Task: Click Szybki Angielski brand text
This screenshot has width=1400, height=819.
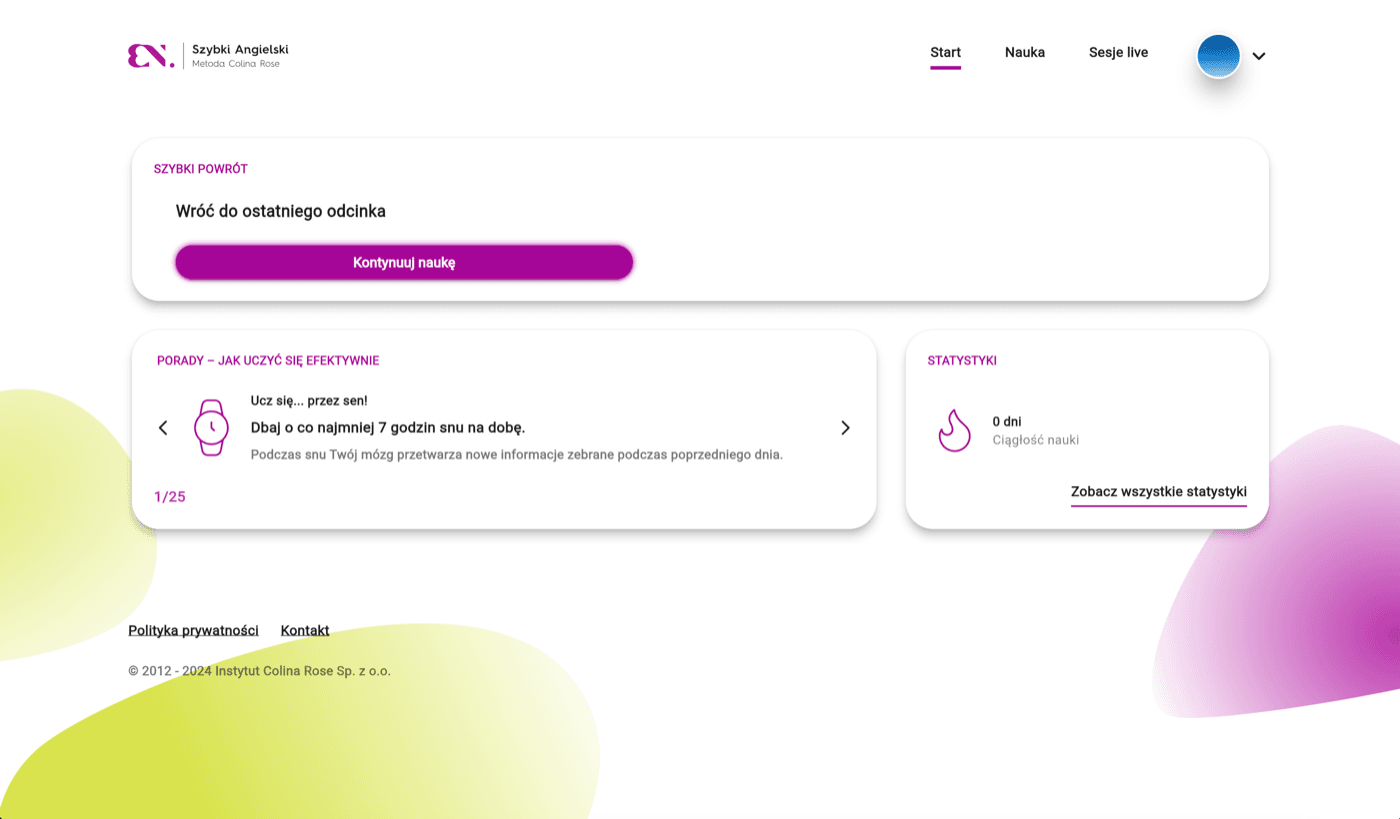Action: (x=240, y=50)
